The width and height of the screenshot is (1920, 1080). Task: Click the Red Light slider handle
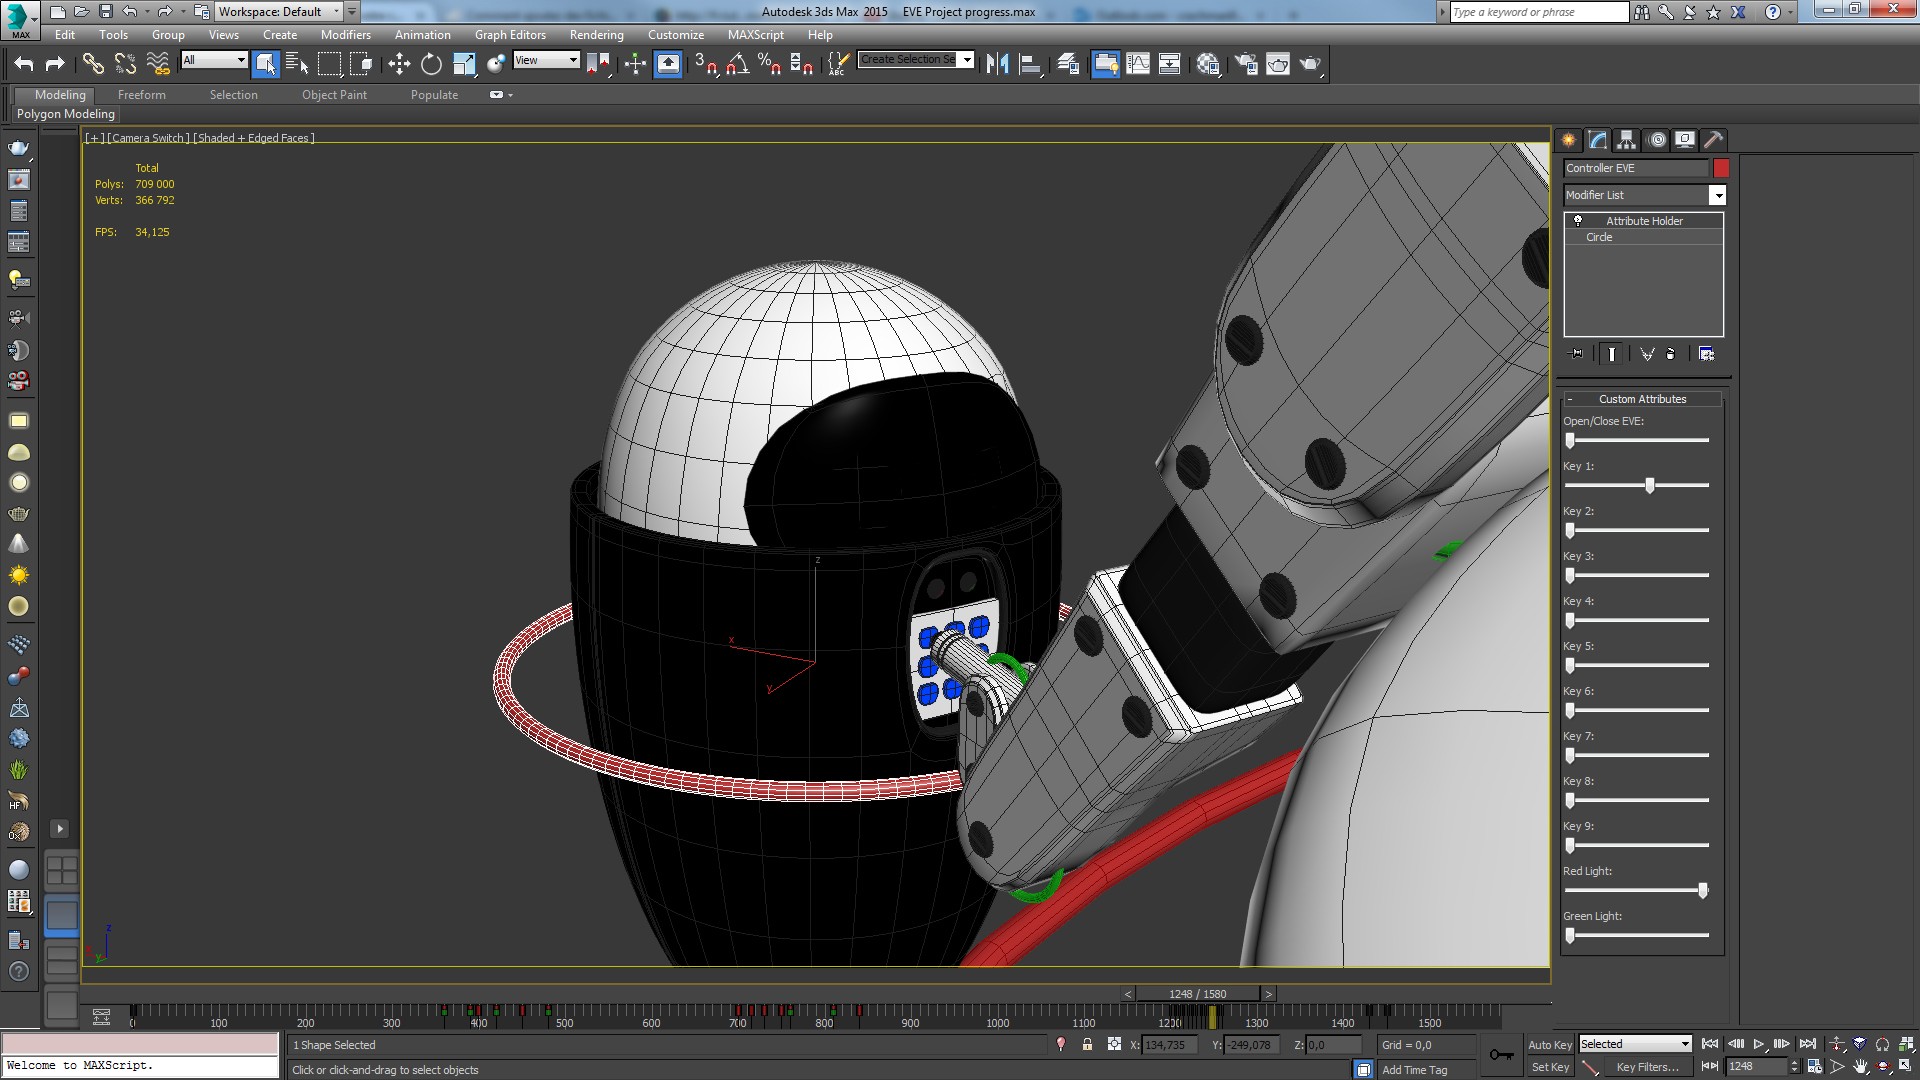click(1703, 890)
